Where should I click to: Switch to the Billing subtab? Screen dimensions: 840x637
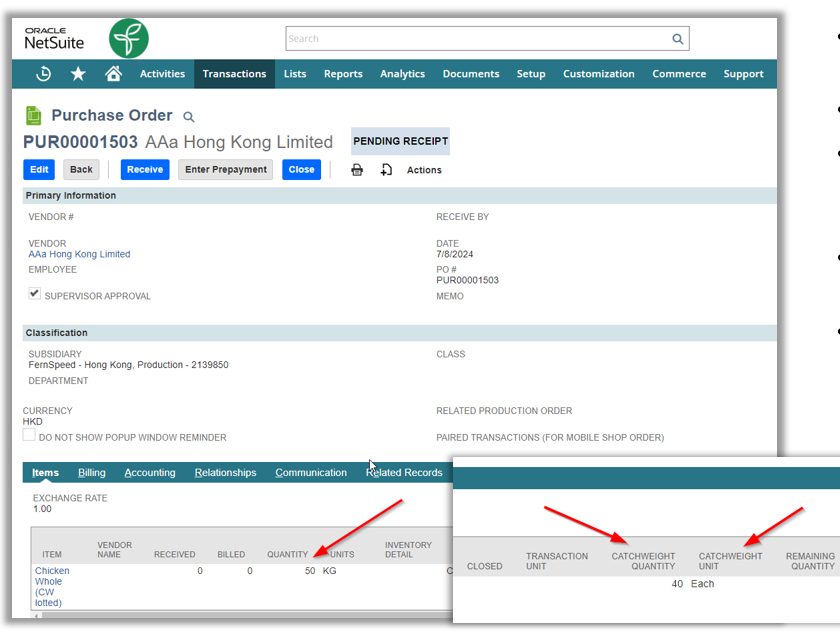pyautogui.click(x=92, y=473)
